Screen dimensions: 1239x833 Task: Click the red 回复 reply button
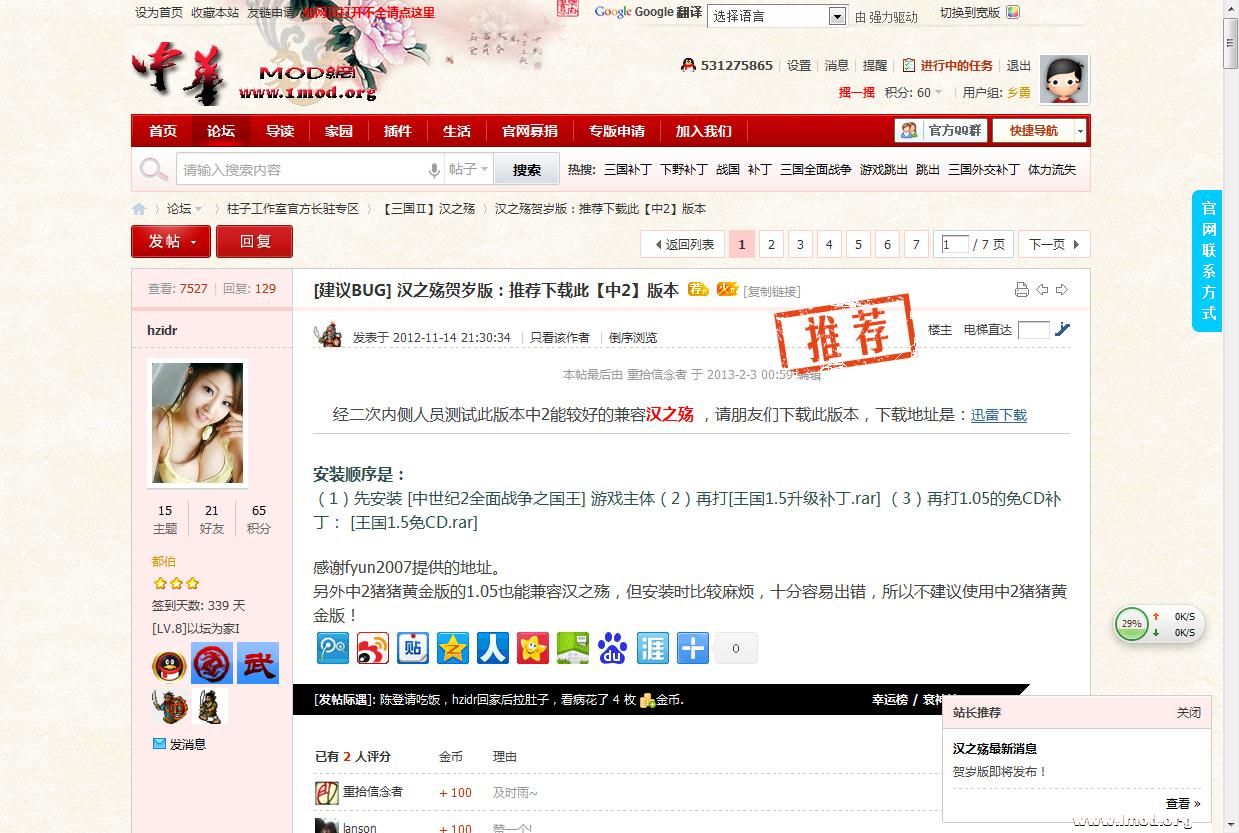254,242
